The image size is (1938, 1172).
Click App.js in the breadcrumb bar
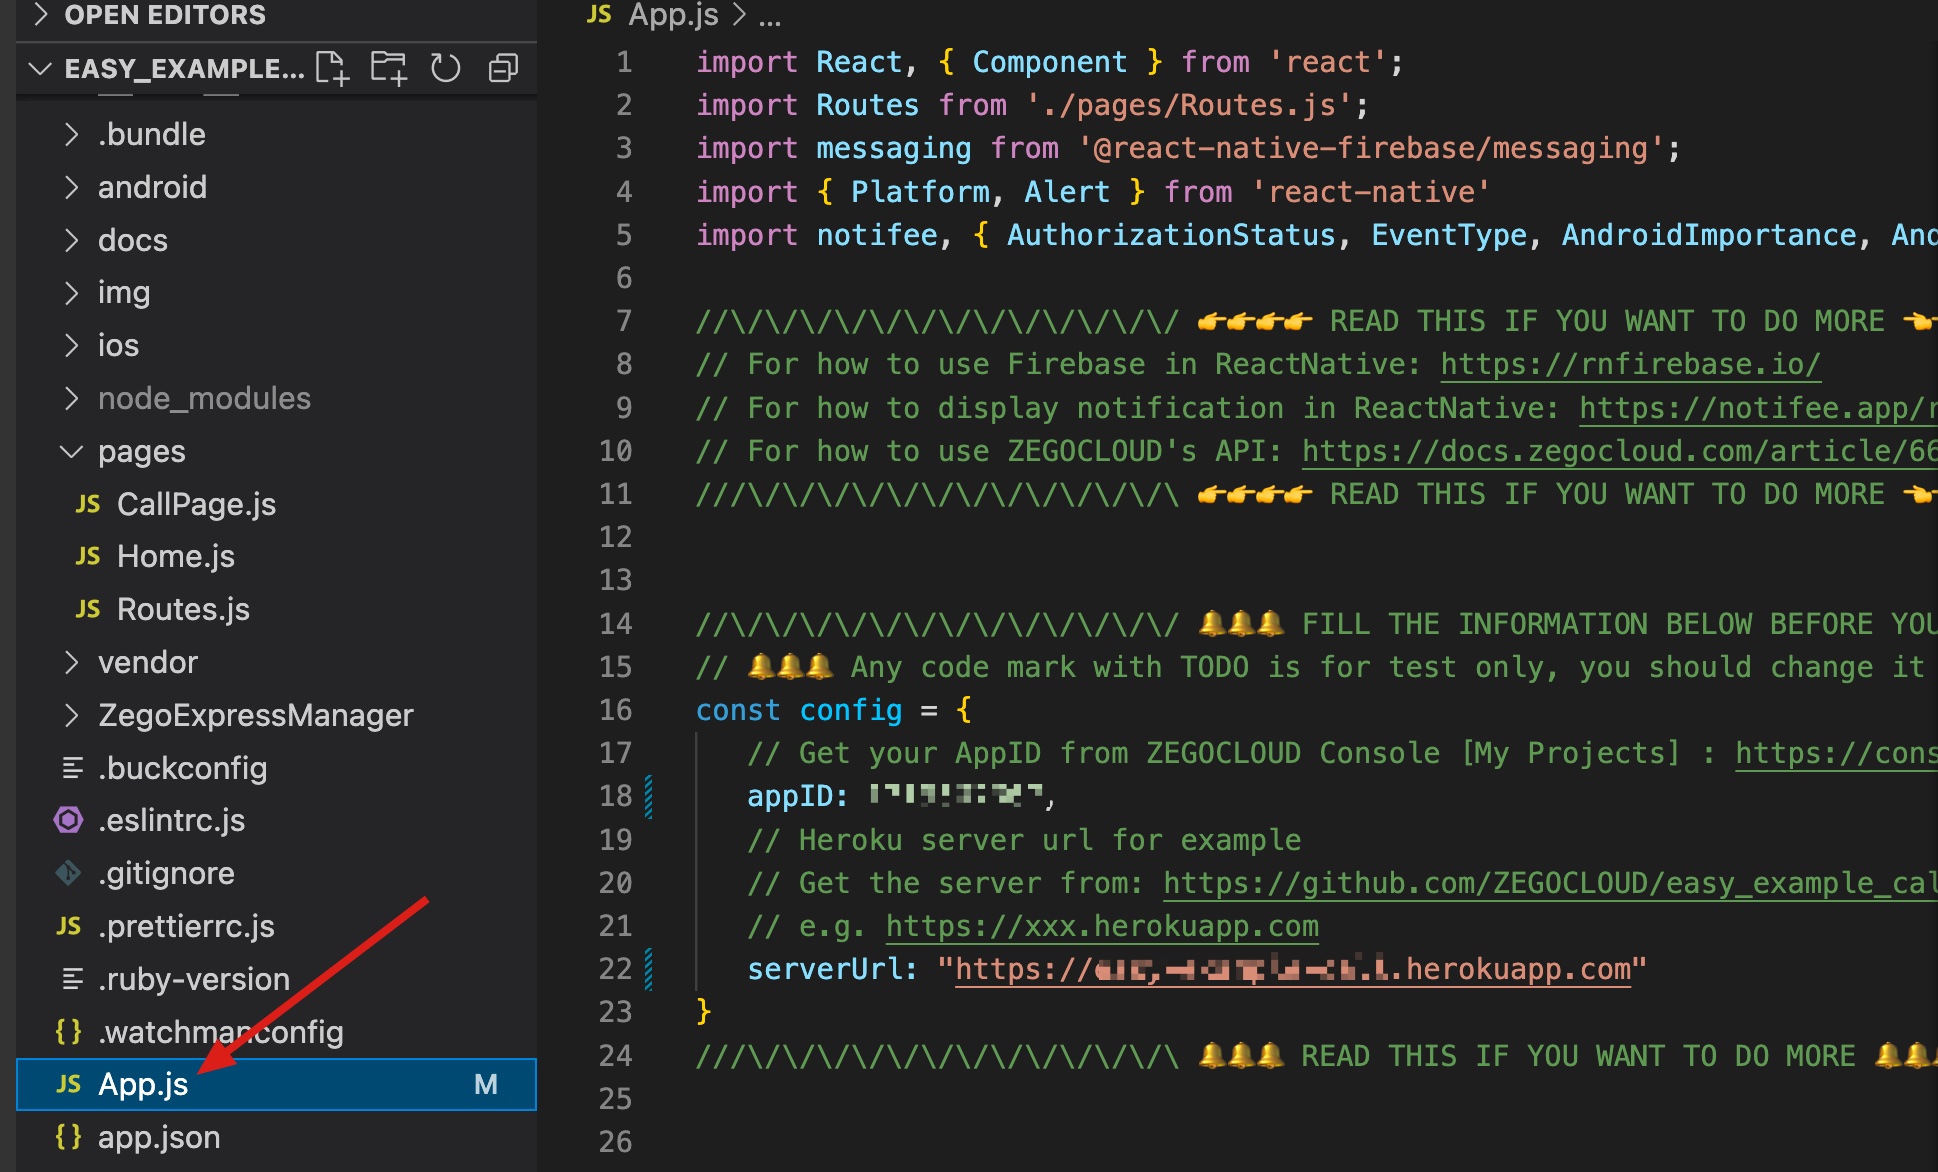pyautogui.click(x=672, y=15)
